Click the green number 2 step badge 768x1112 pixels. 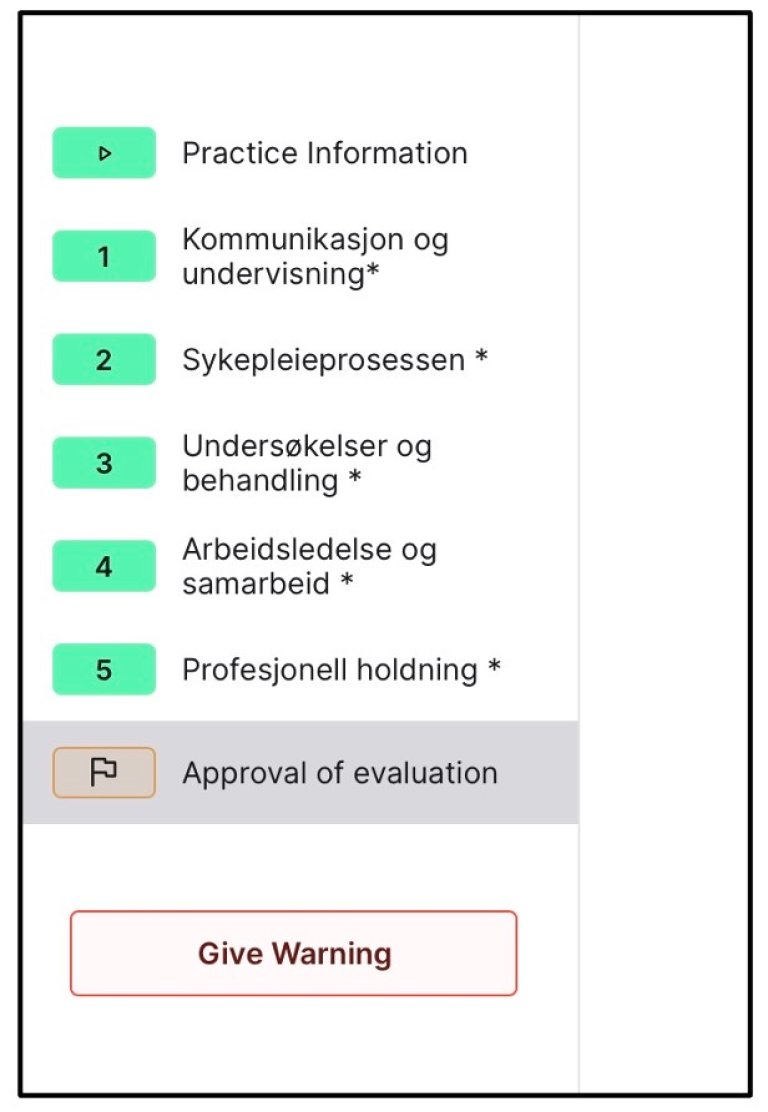click(104, 360)
